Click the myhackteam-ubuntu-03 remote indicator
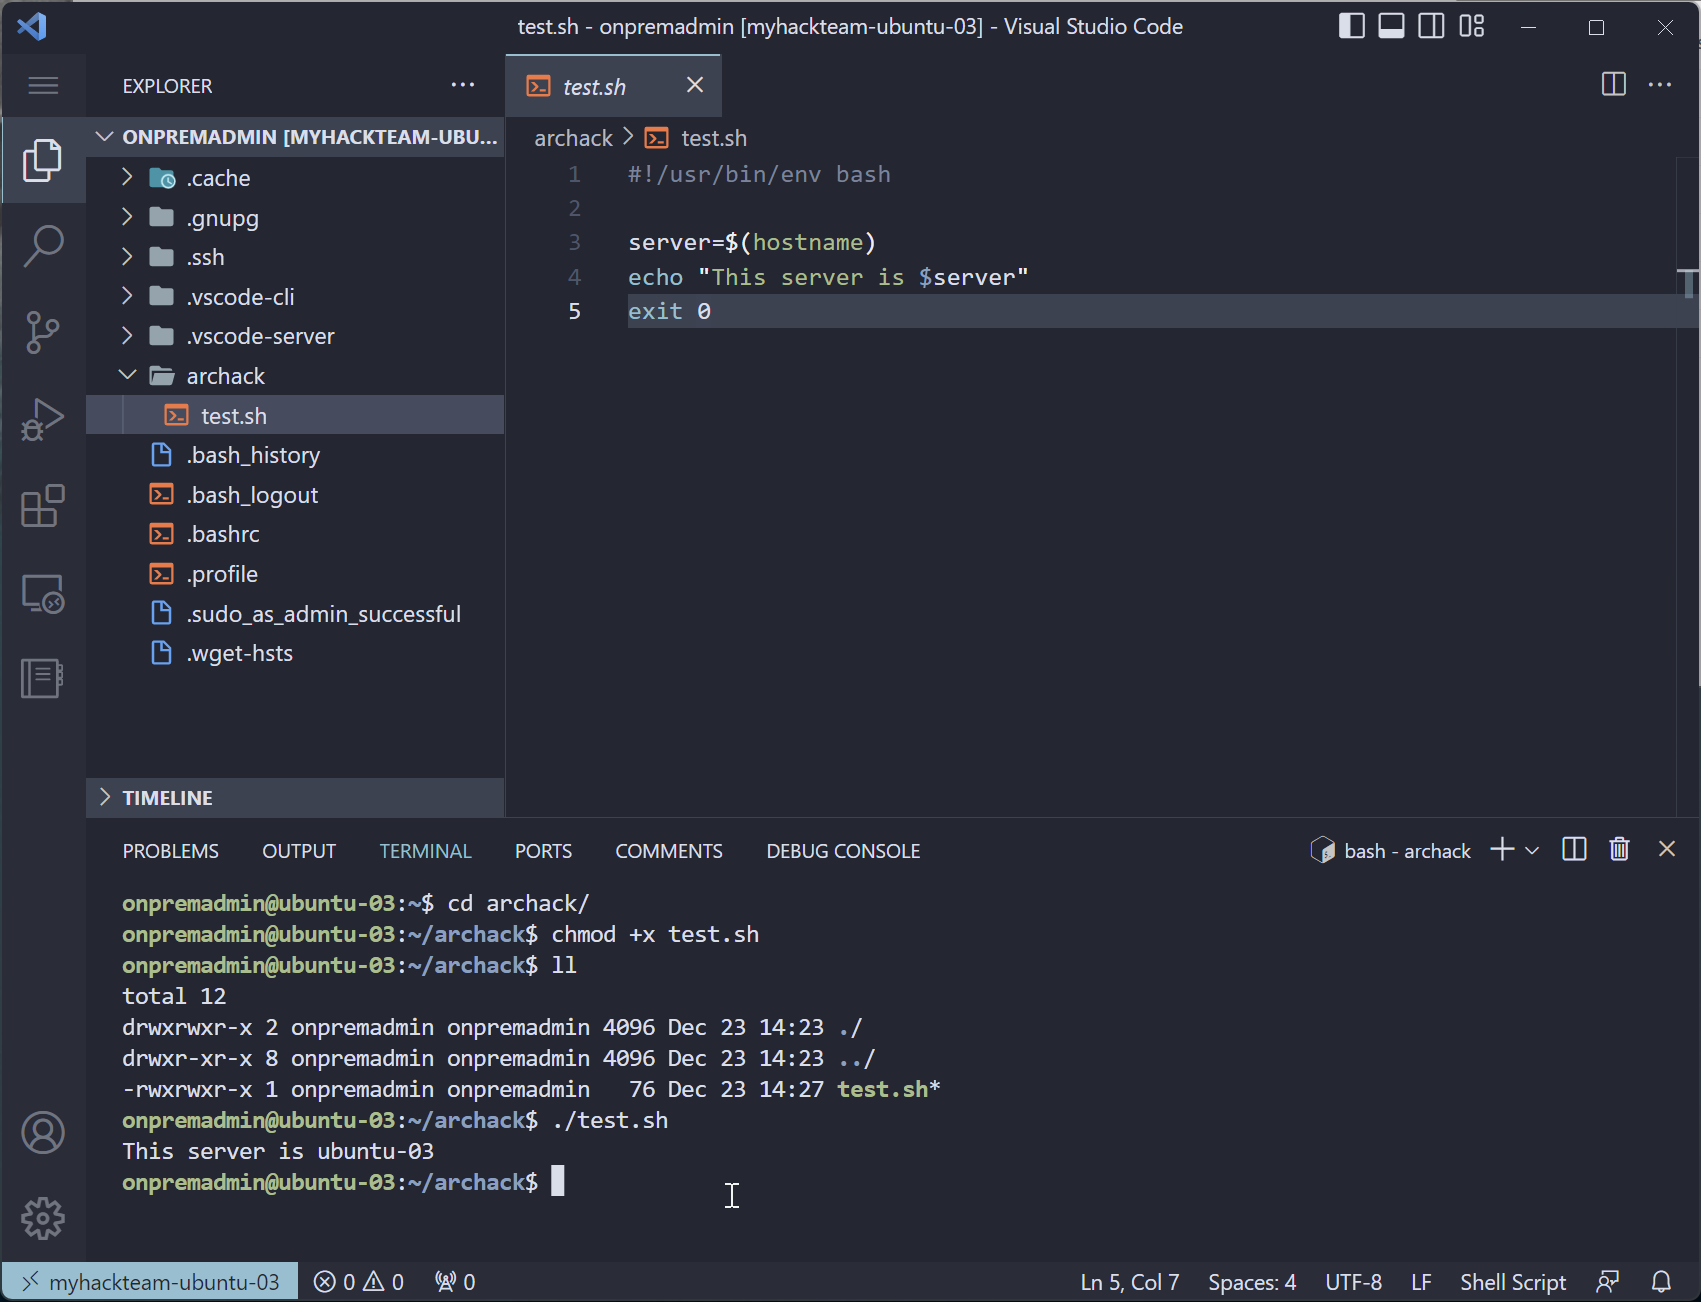The height and width of the screenshot is (1302, 1701). click(x=150, y=1280)
